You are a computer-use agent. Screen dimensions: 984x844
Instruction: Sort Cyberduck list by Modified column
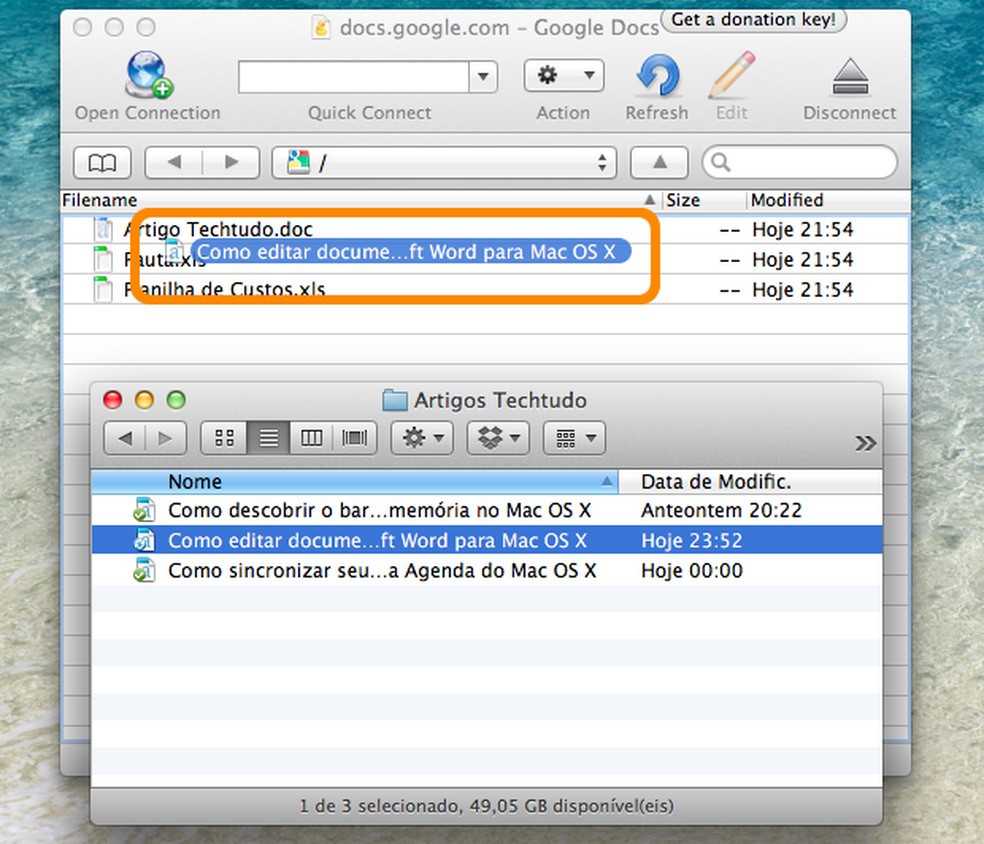pos(827,200)
